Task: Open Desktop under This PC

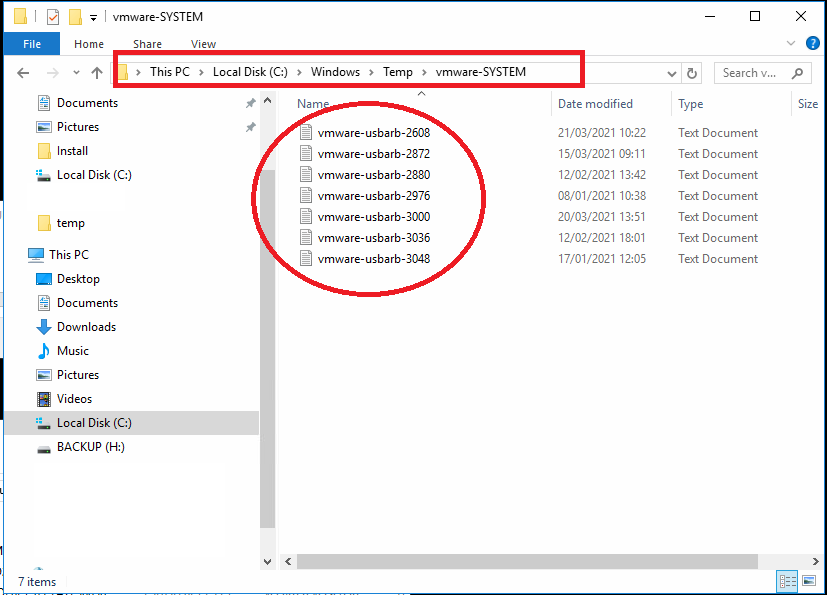Action: 78,279
